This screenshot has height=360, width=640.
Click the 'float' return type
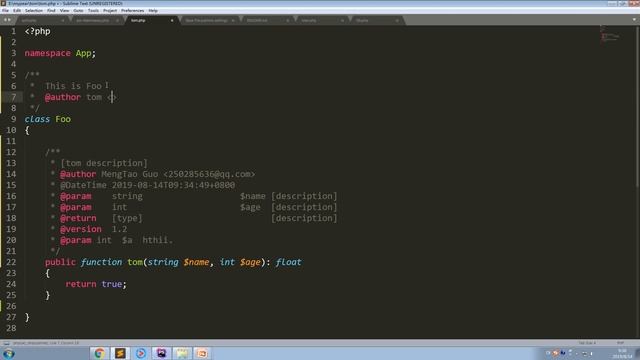289,262
